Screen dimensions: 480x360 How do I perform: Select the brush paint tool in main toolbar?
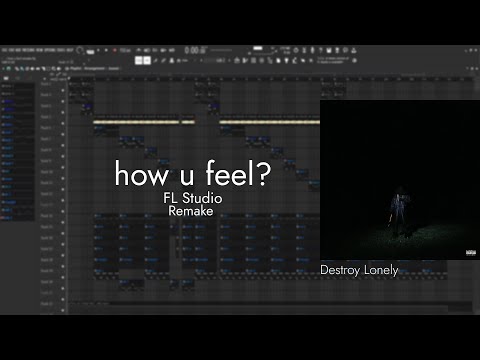pos(163,61)
